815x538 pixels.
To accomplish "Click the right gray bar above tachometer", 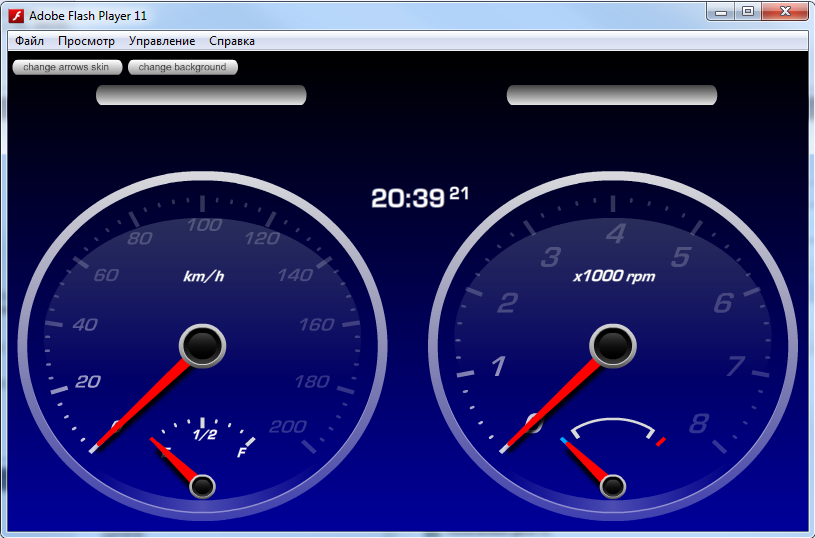I will click(612, 95).
